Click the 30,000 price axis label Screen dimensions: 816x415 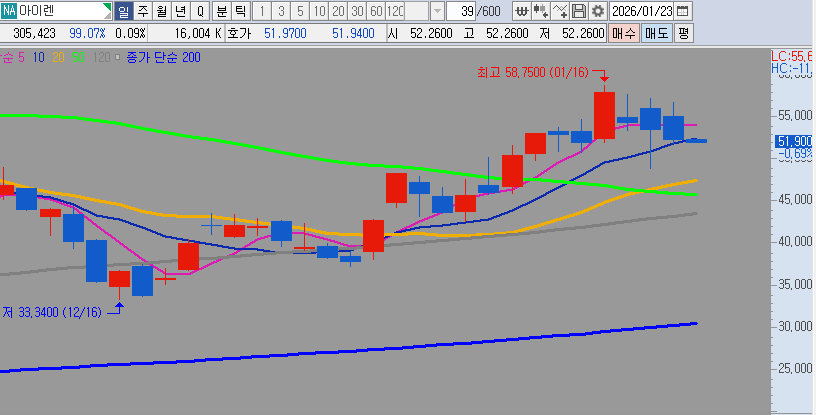click(x=795, y=326)
